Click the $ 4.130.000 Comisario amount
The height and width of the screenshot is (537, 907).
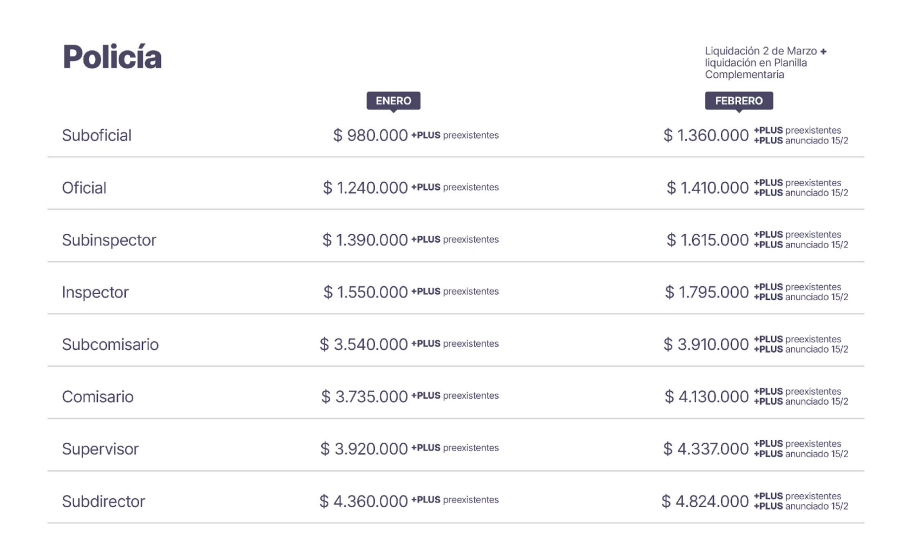point(706,397)
